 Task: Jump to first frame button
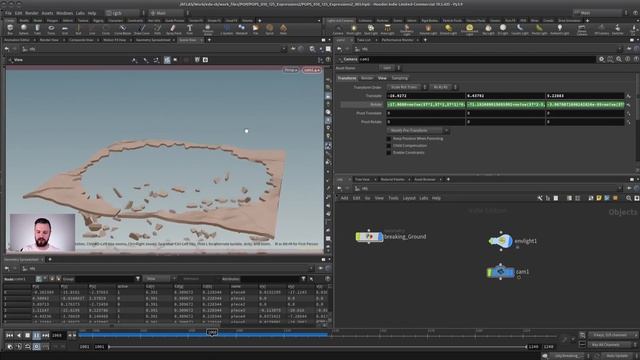[9, 336]
